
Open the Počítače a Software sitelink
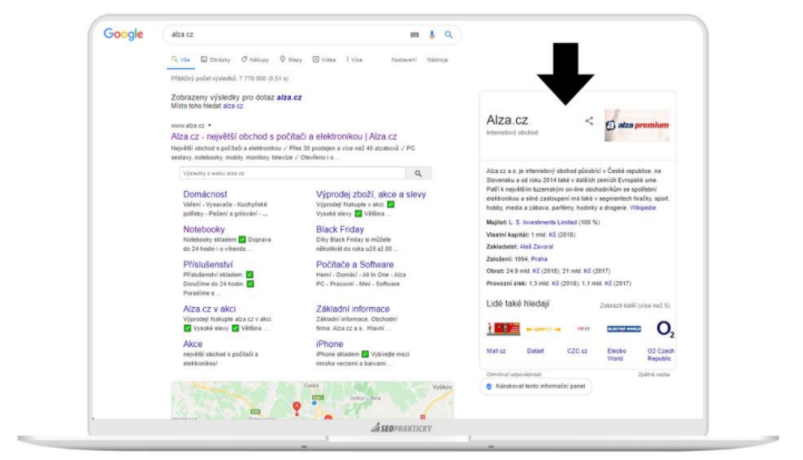point(355,264)
